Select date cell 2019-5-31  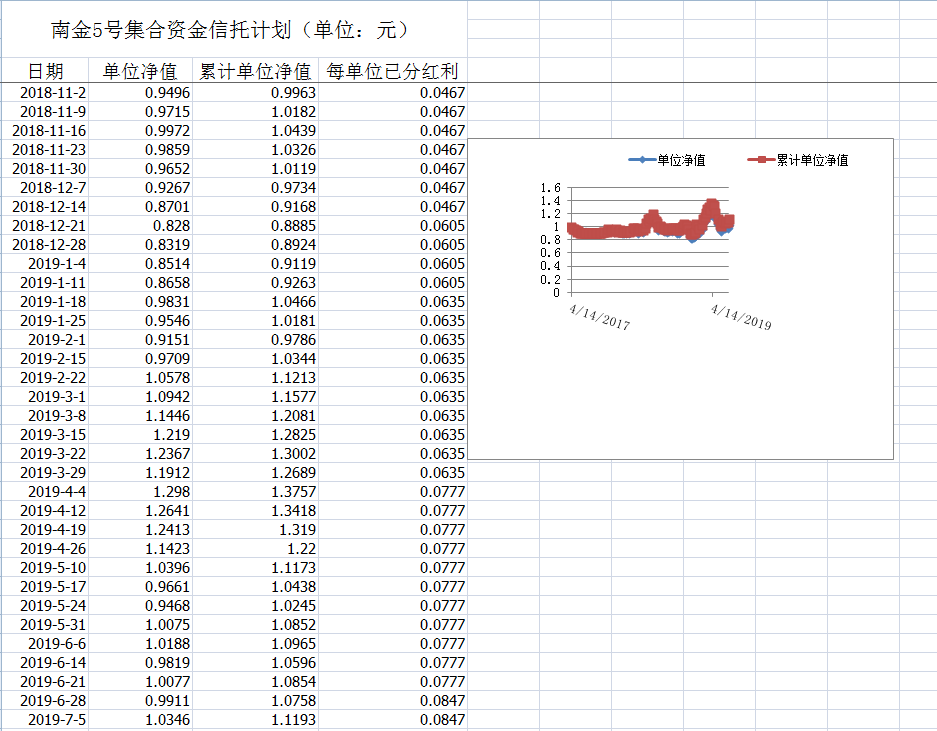coord(45,625)
